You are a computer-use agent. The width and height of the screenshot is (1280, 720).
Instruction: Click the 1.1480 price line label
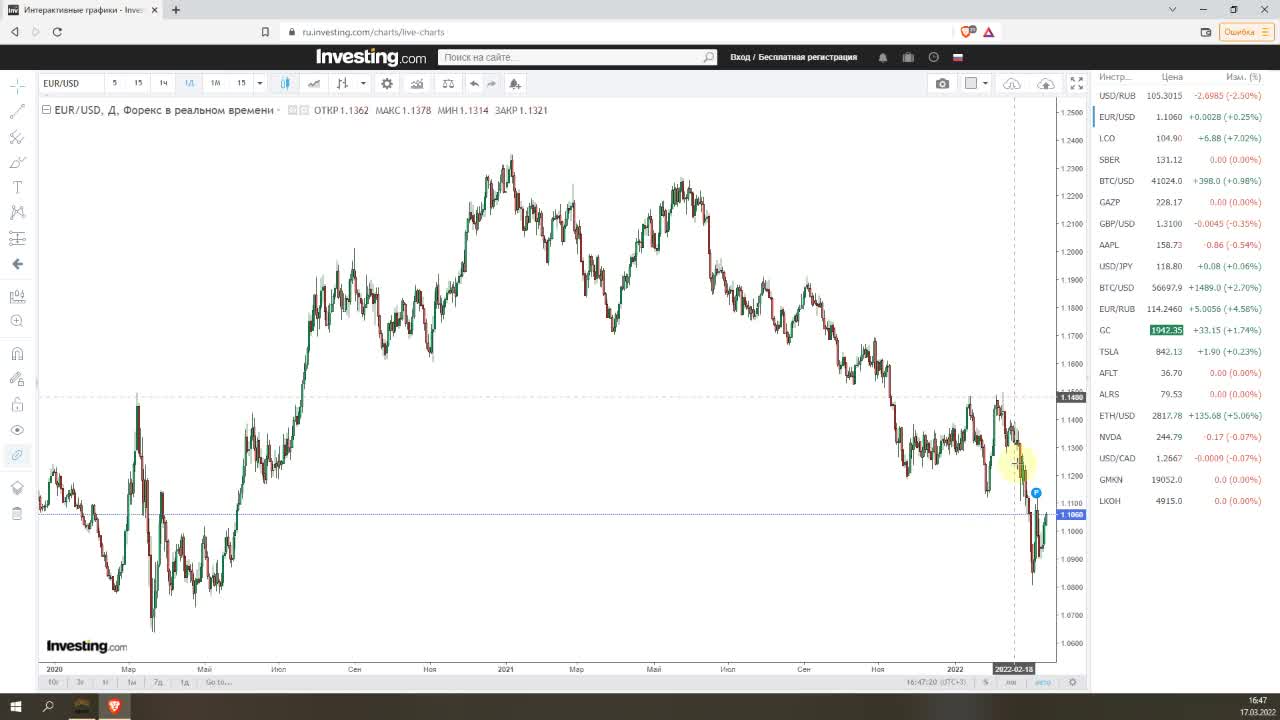coord(1071,397)
